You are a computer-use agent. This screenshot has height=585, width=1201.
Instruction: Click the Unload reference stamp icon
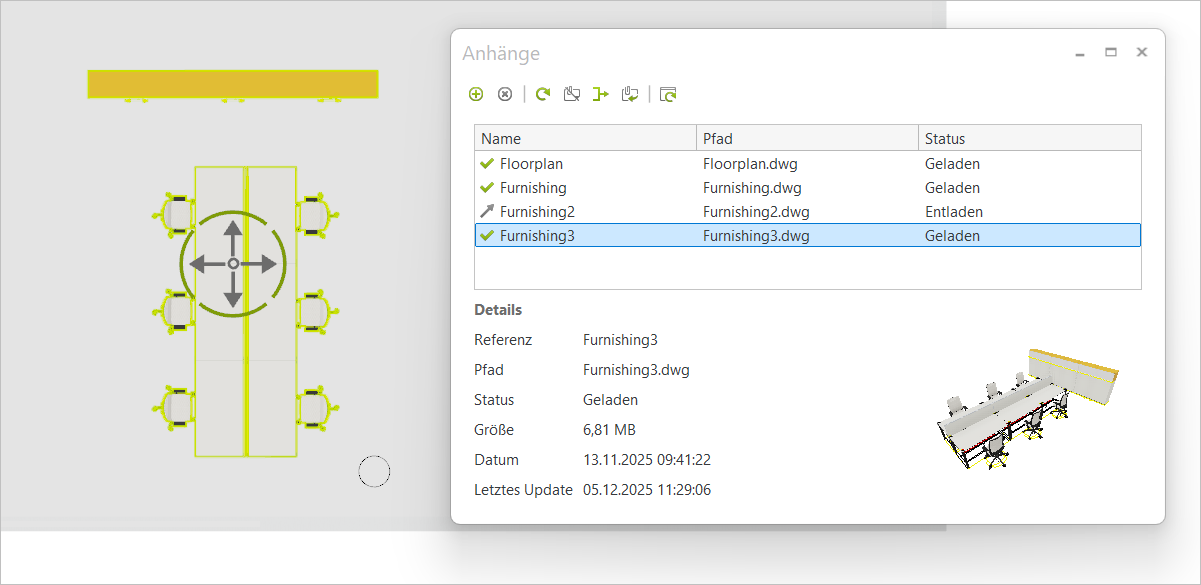point(572,93)
